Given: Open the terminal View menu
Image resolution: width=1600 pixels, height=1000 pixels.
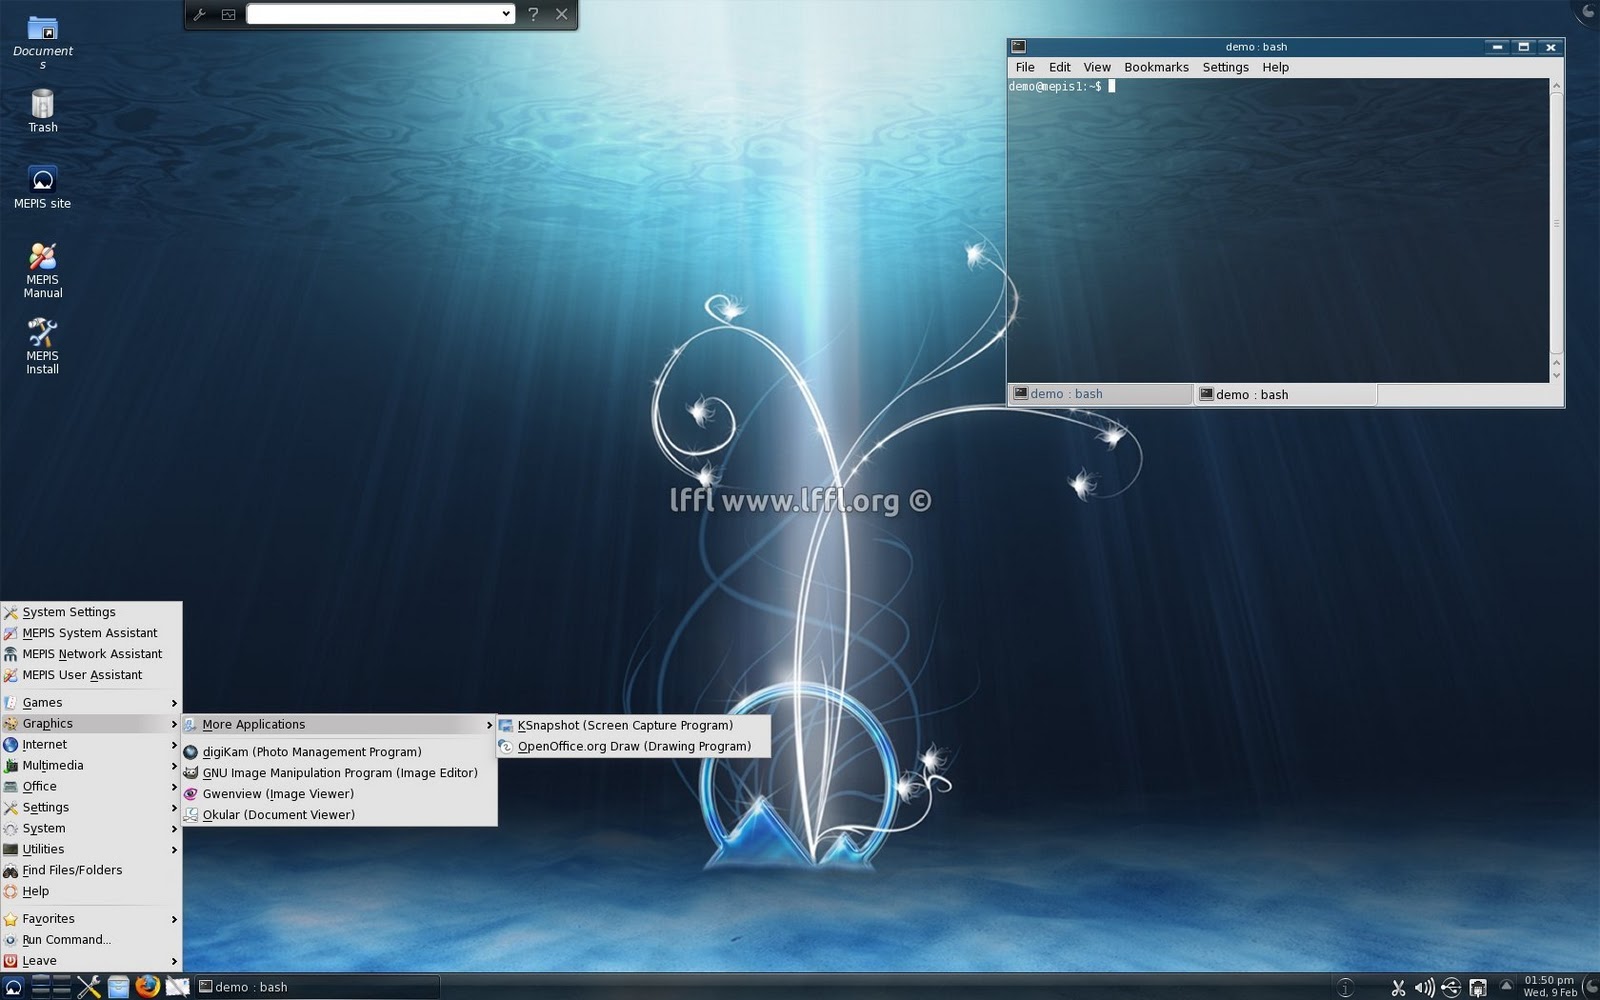Looking at the screenshot, I should pos(1097,67).
